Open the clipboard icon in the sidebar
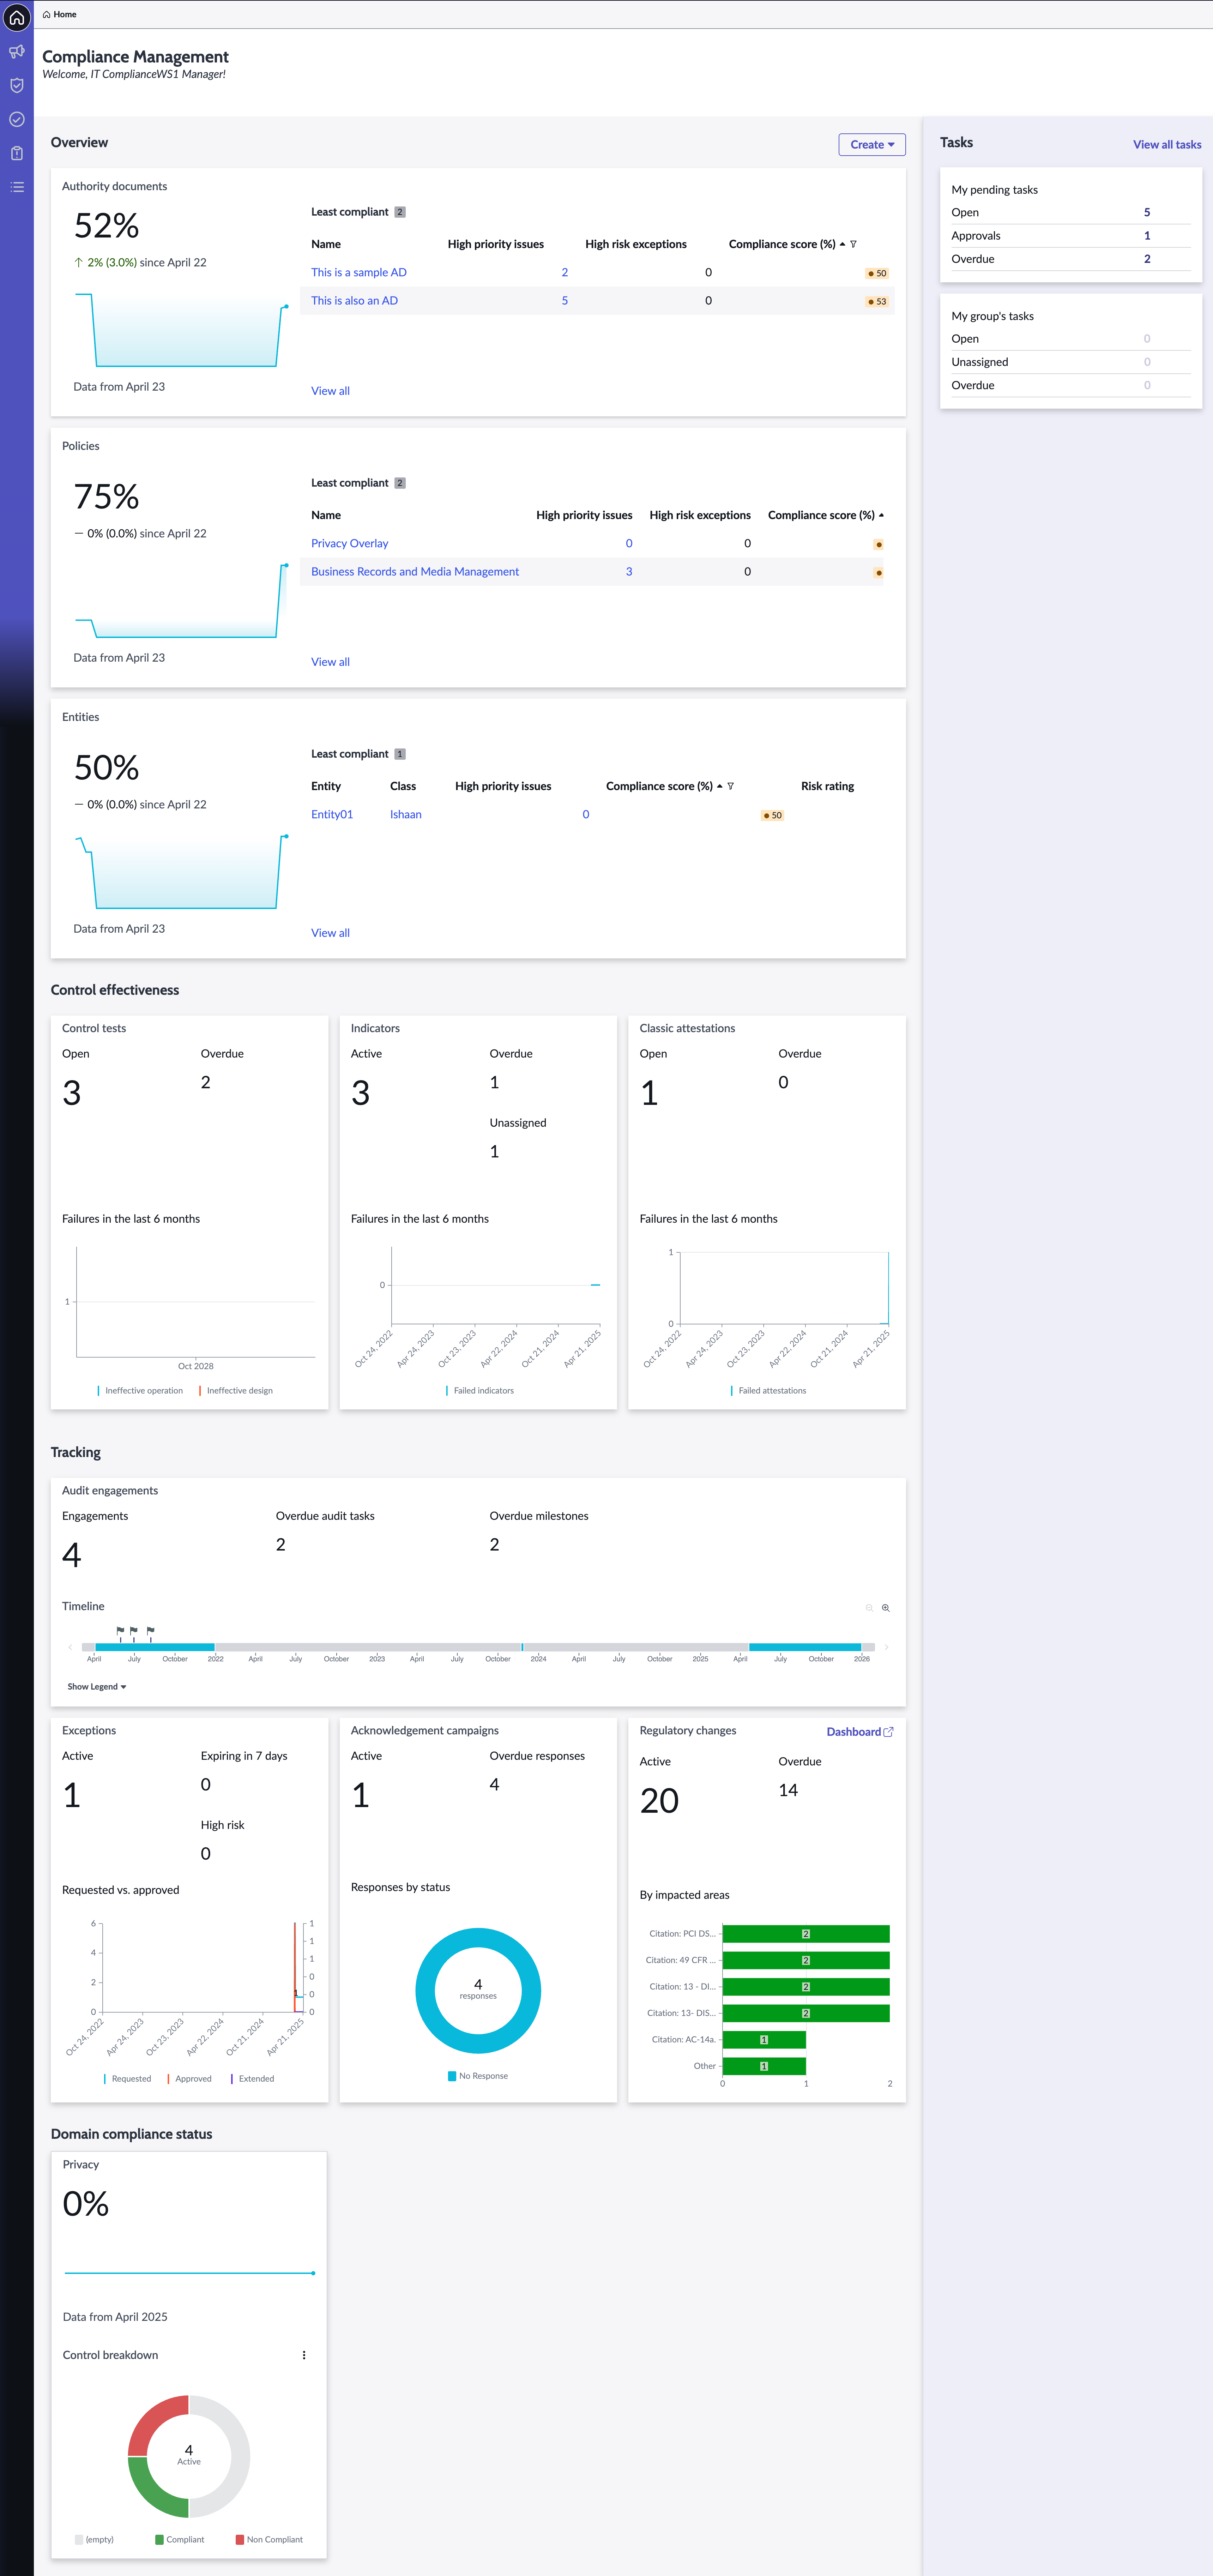The width and height of the screenshot is (1213, 2576). tap(17, 153)
